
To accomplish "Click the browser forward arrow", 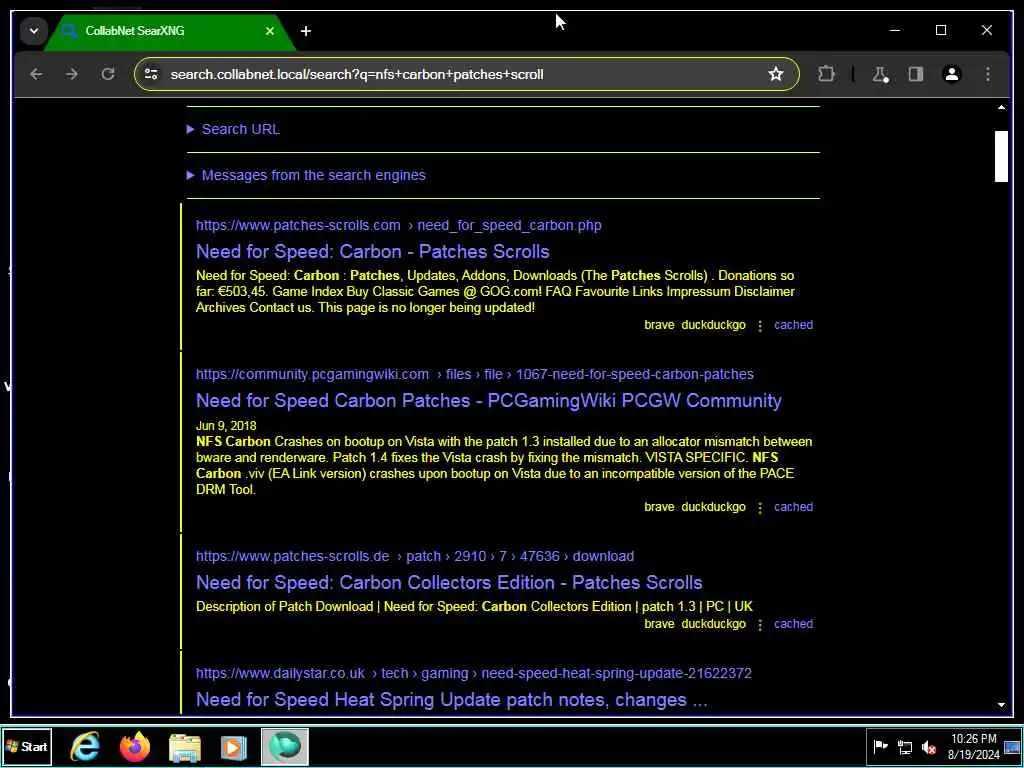I will [72, 74].
